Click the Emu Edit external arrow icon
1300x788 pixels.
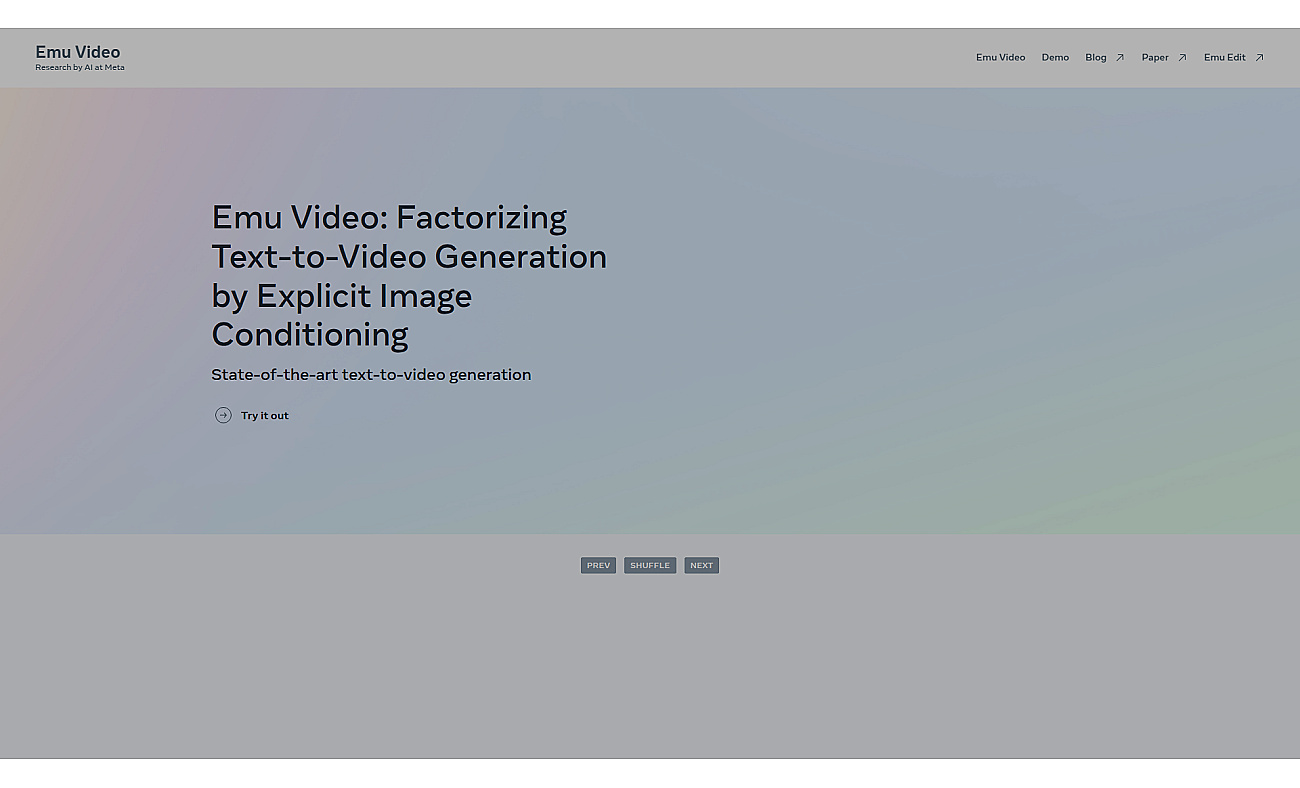click(1259, 58)
